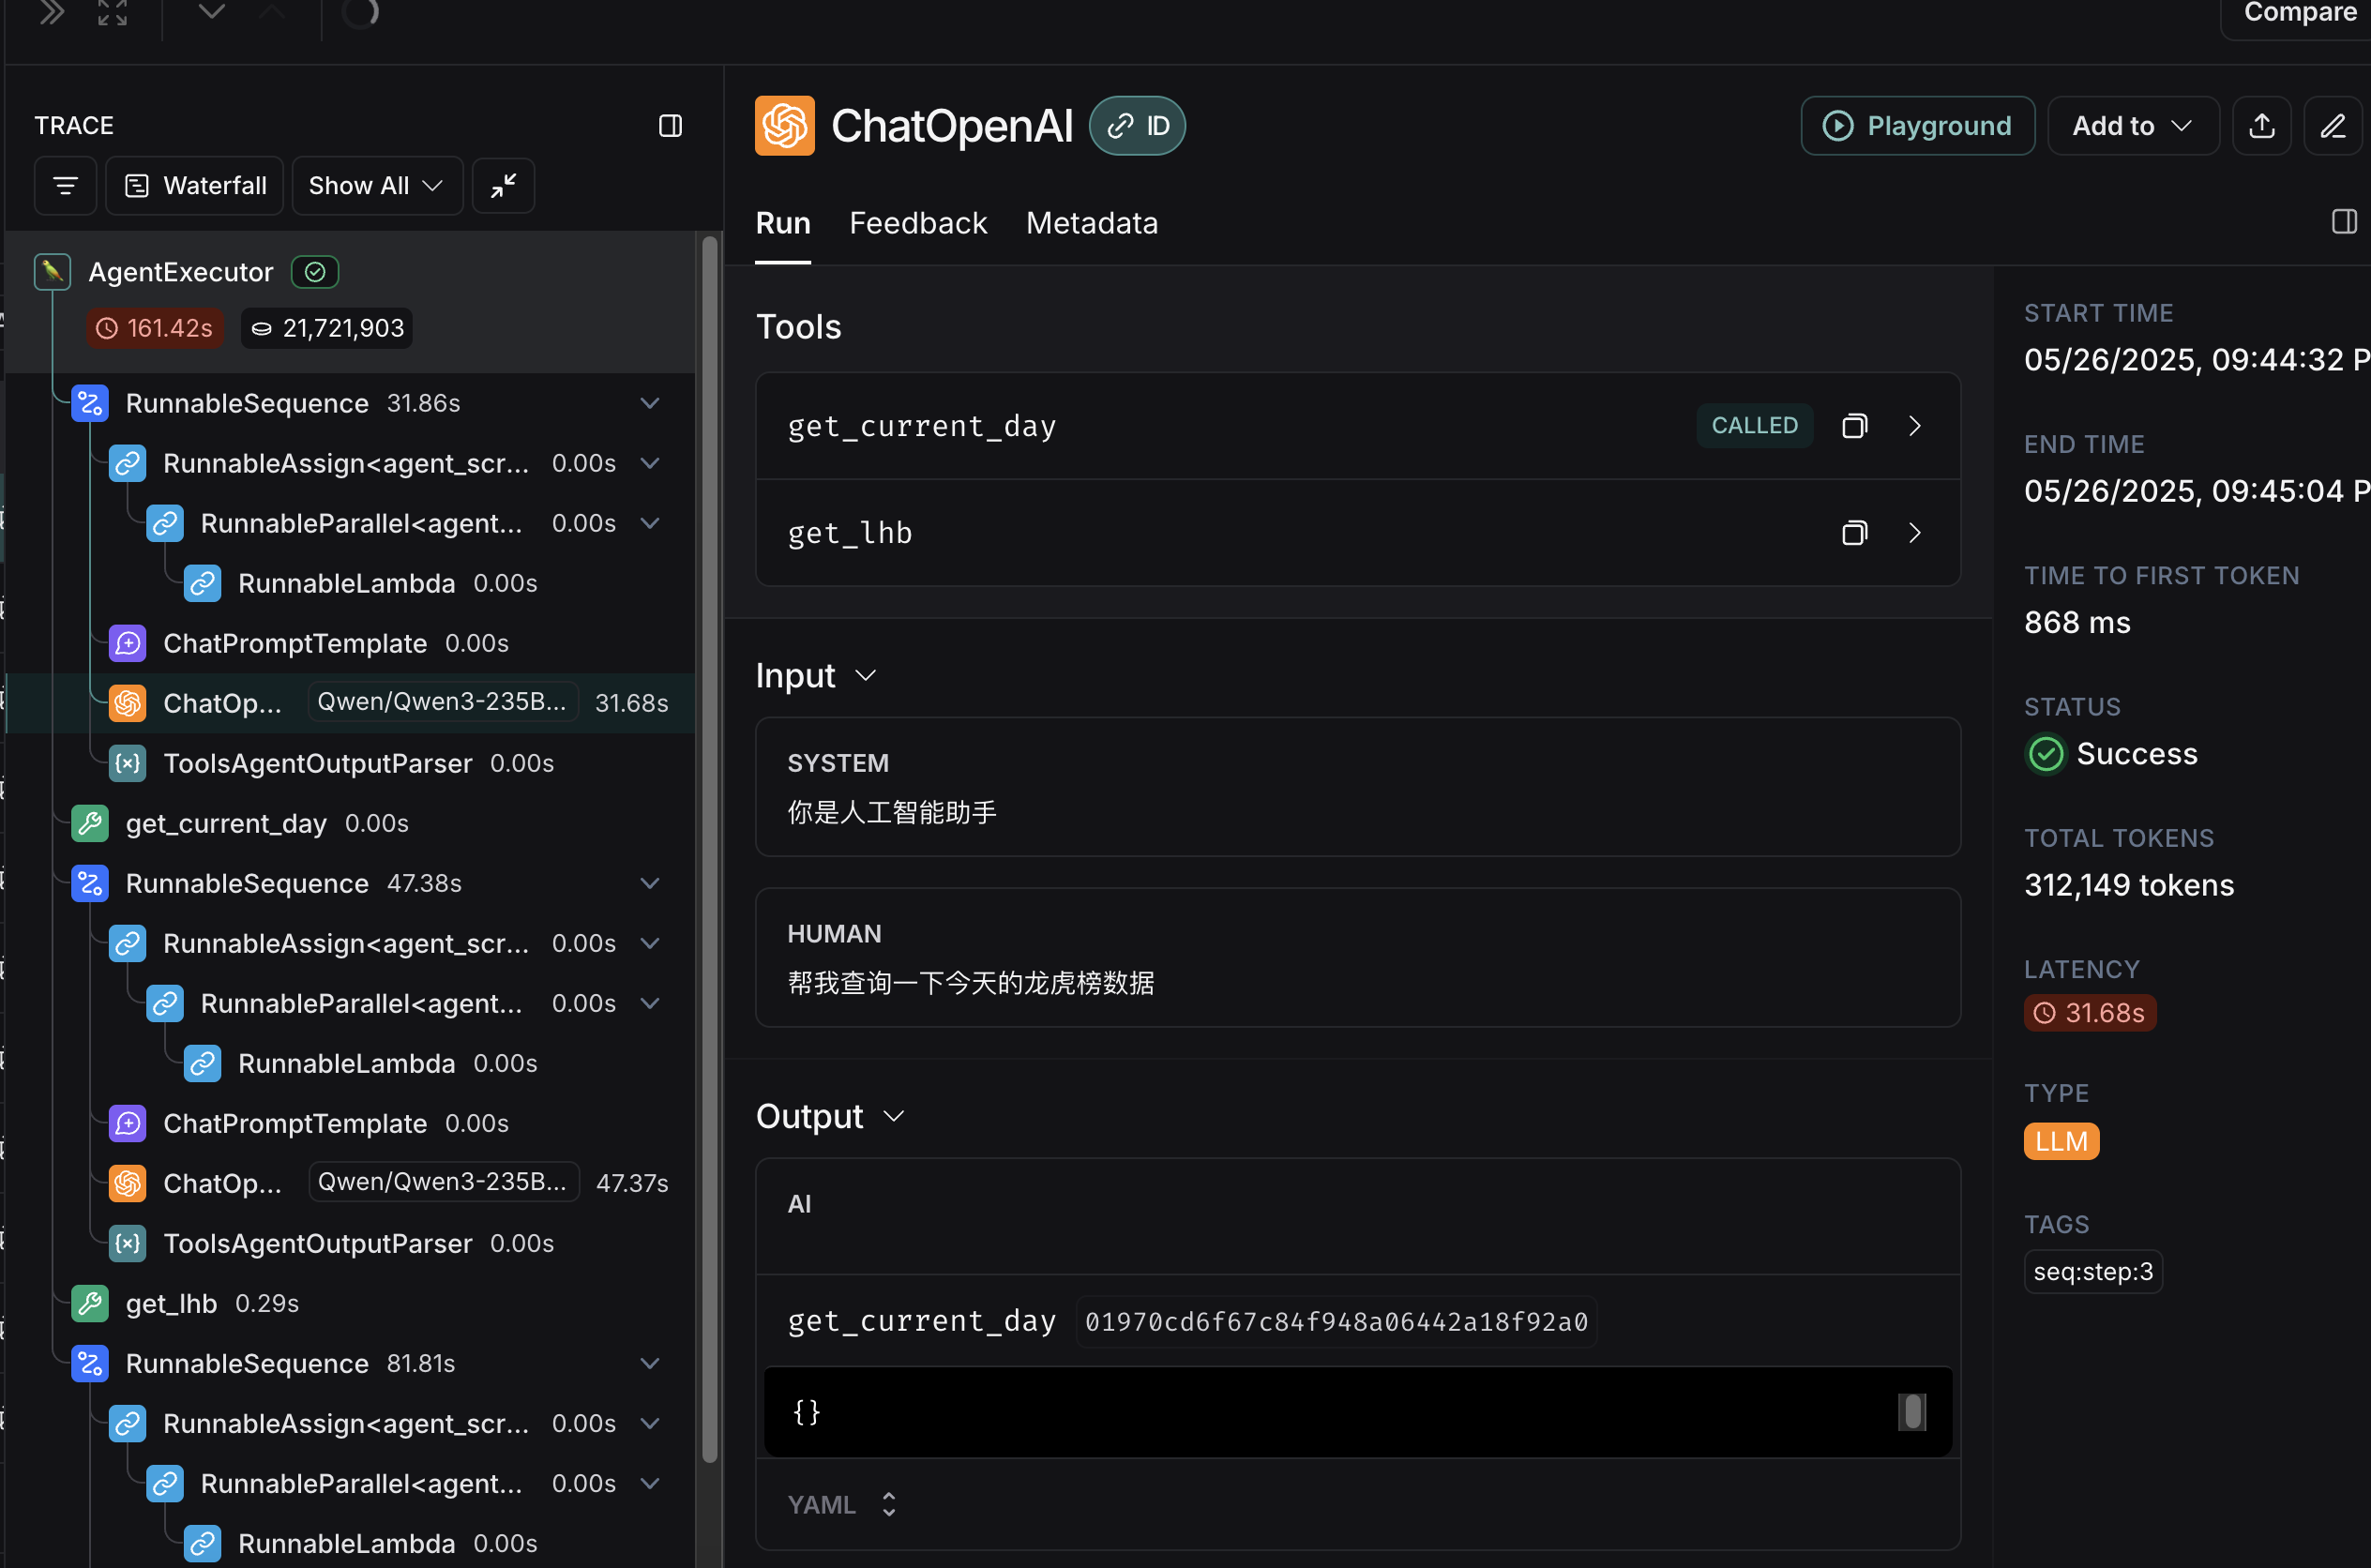Image resolution: width=2371 pixels, height=1568 pixels.
Task: Select the Run tab
Action: click(783, 223)
